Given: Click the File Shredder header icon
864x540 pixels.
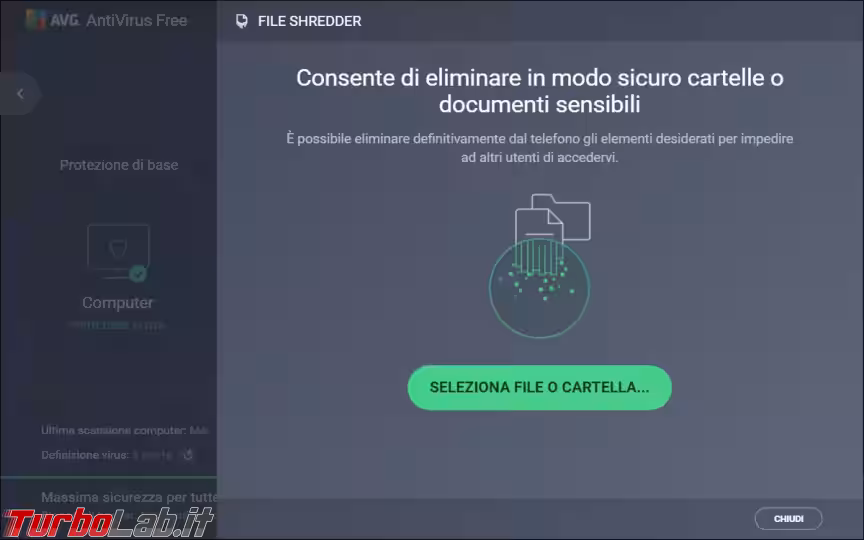Looking at the screenshot, I should (241, 21).
